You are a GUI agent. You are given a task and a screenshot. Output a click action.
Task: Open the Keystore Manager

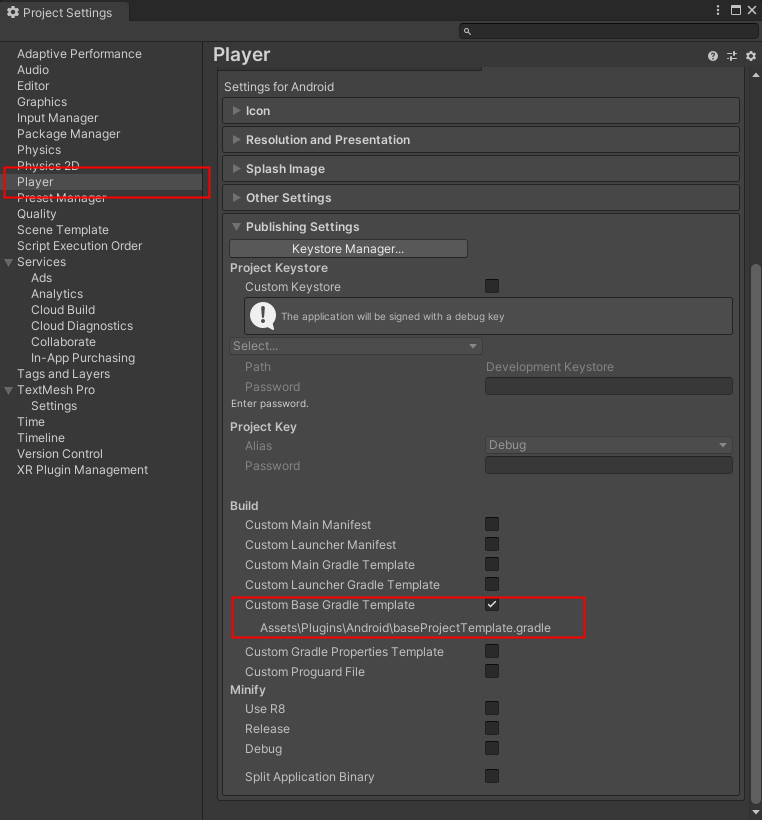click(348, 248)
